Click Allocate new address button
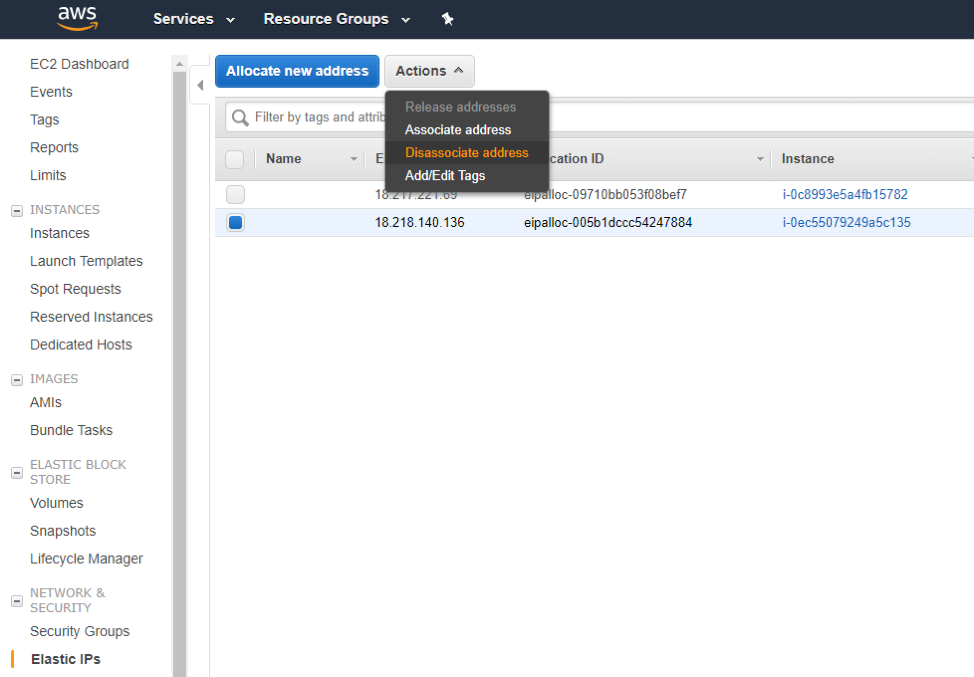Image resolution: width=974 pixels, height=677 pixels. (x=297, y=71)
